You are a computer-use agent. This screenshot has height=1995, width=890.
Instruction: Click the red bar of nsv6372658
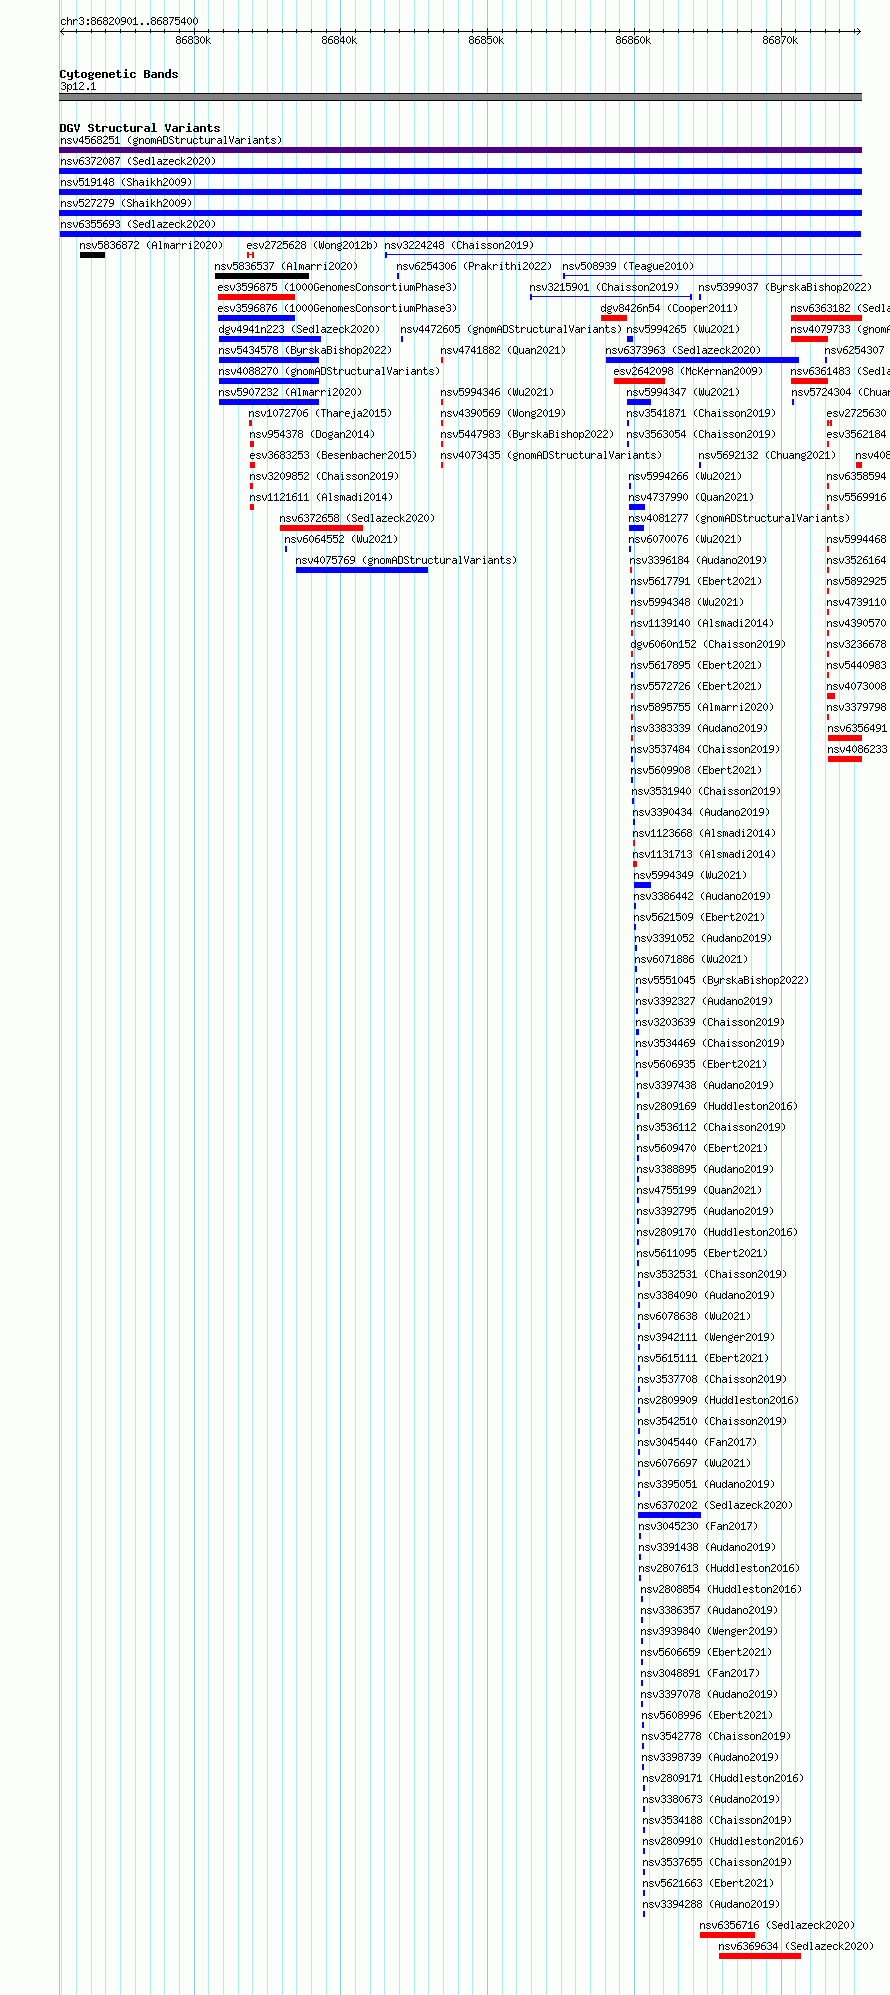tap(321, 528)
